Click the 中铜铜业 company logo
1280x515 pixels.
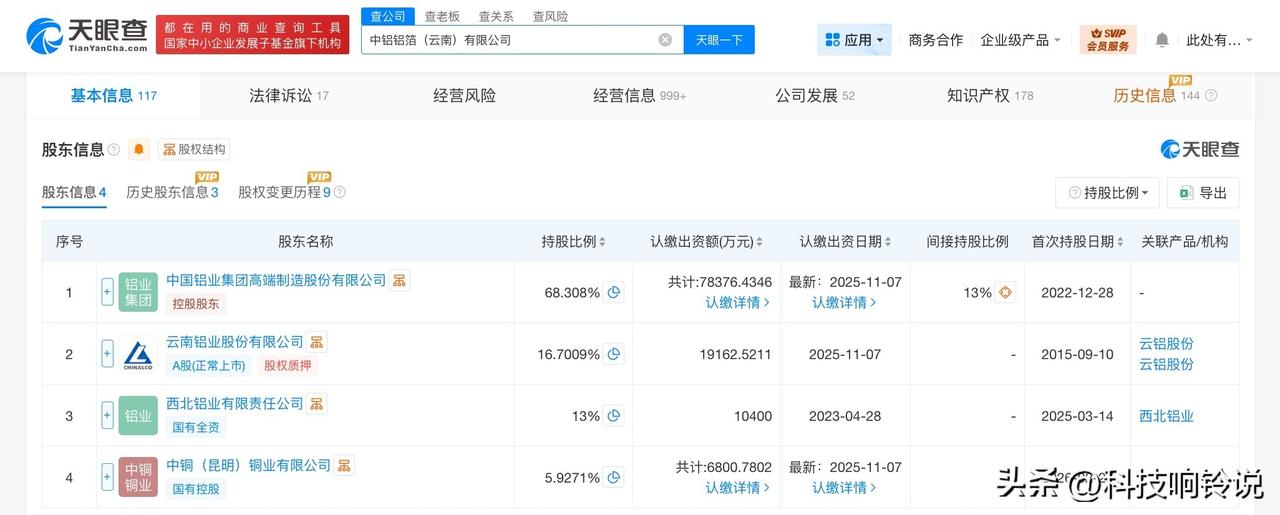pyautogui.click(x=138, y=478)
